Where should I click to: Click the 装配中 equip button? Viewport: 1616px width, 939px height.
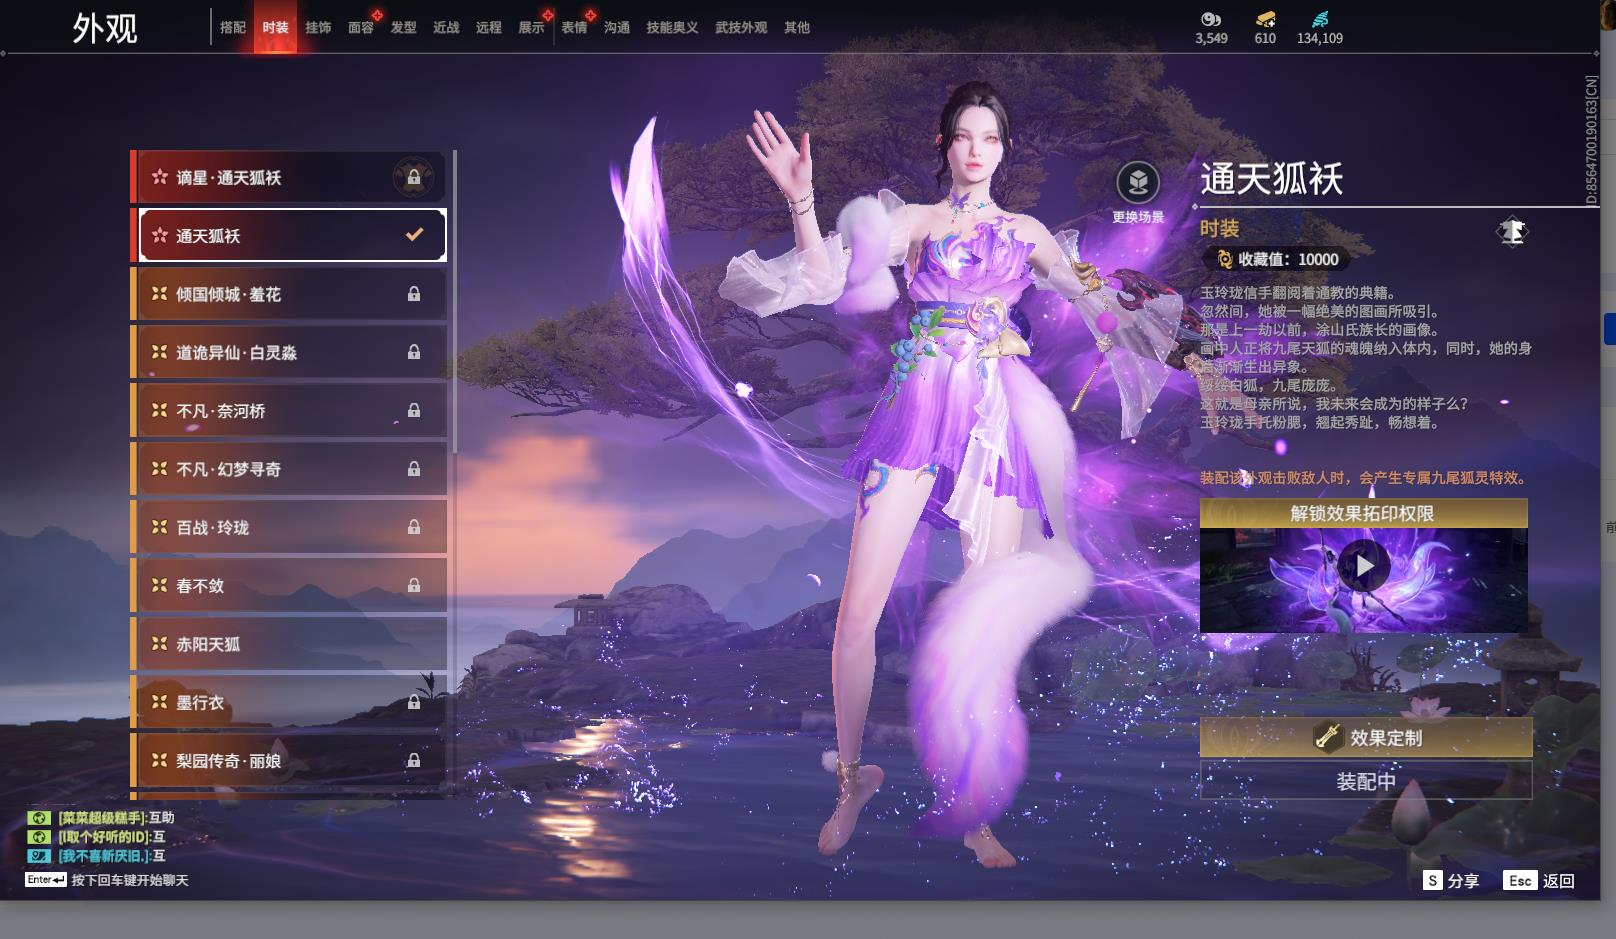click(x=1366, y=781)
